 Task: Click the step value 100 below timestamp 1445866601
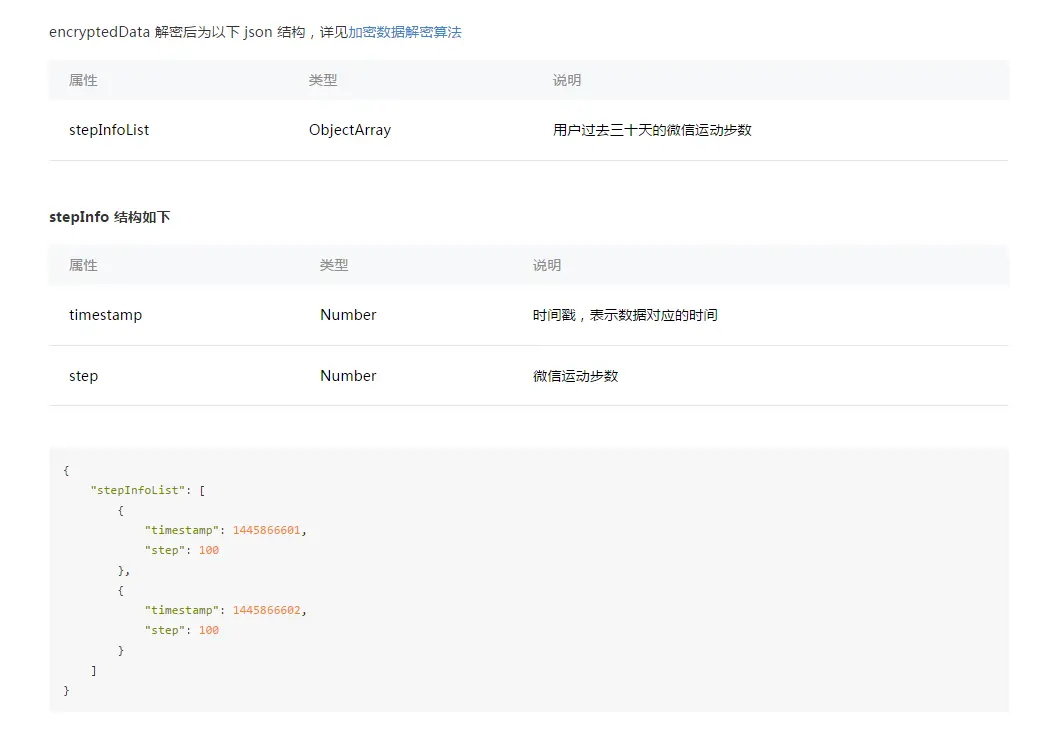208,550
